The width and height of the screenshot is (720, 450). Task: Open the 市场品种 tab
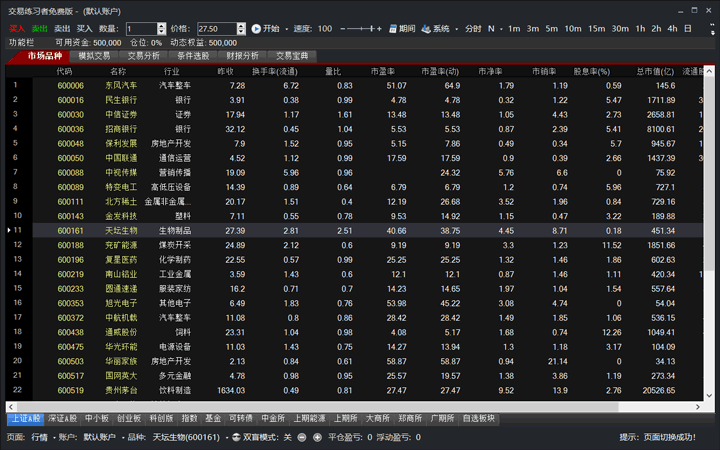coord(45,56)
